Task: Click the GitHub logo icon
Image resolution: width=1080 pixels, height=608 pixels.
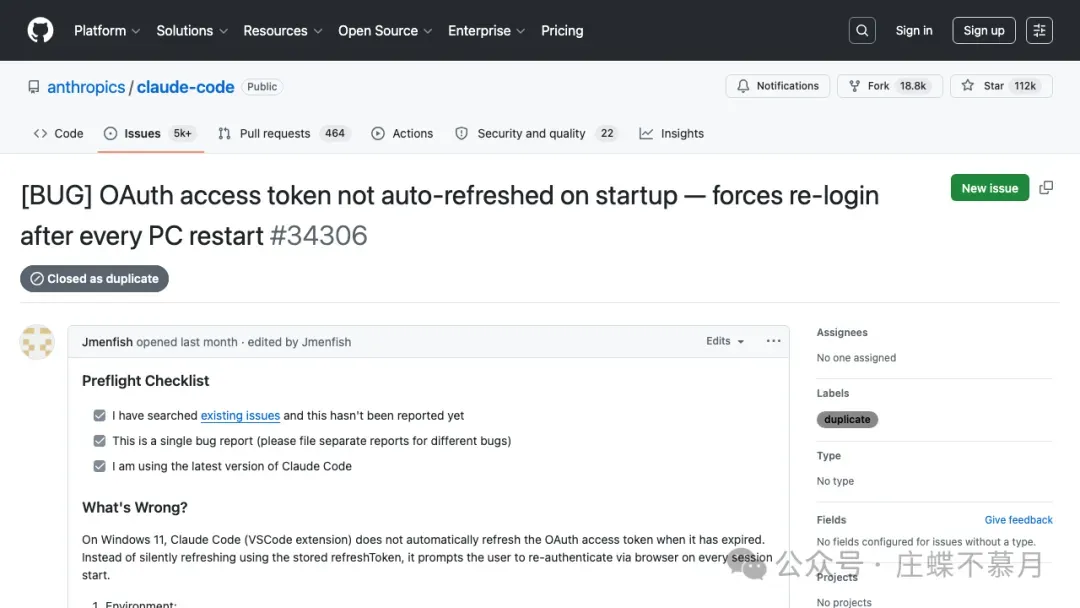Action: tap(40, 30)
